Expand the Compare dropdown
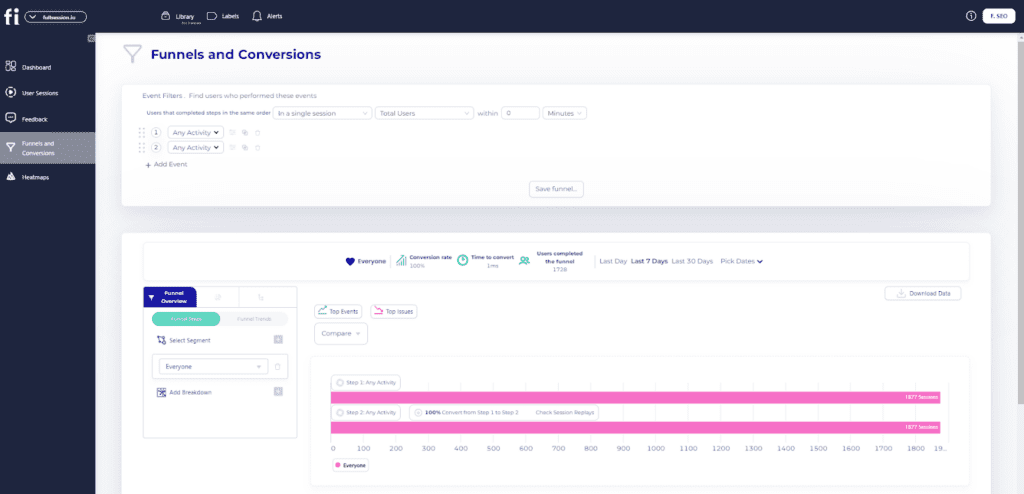This screenshot has width=1024, height=494. [341, 333]
